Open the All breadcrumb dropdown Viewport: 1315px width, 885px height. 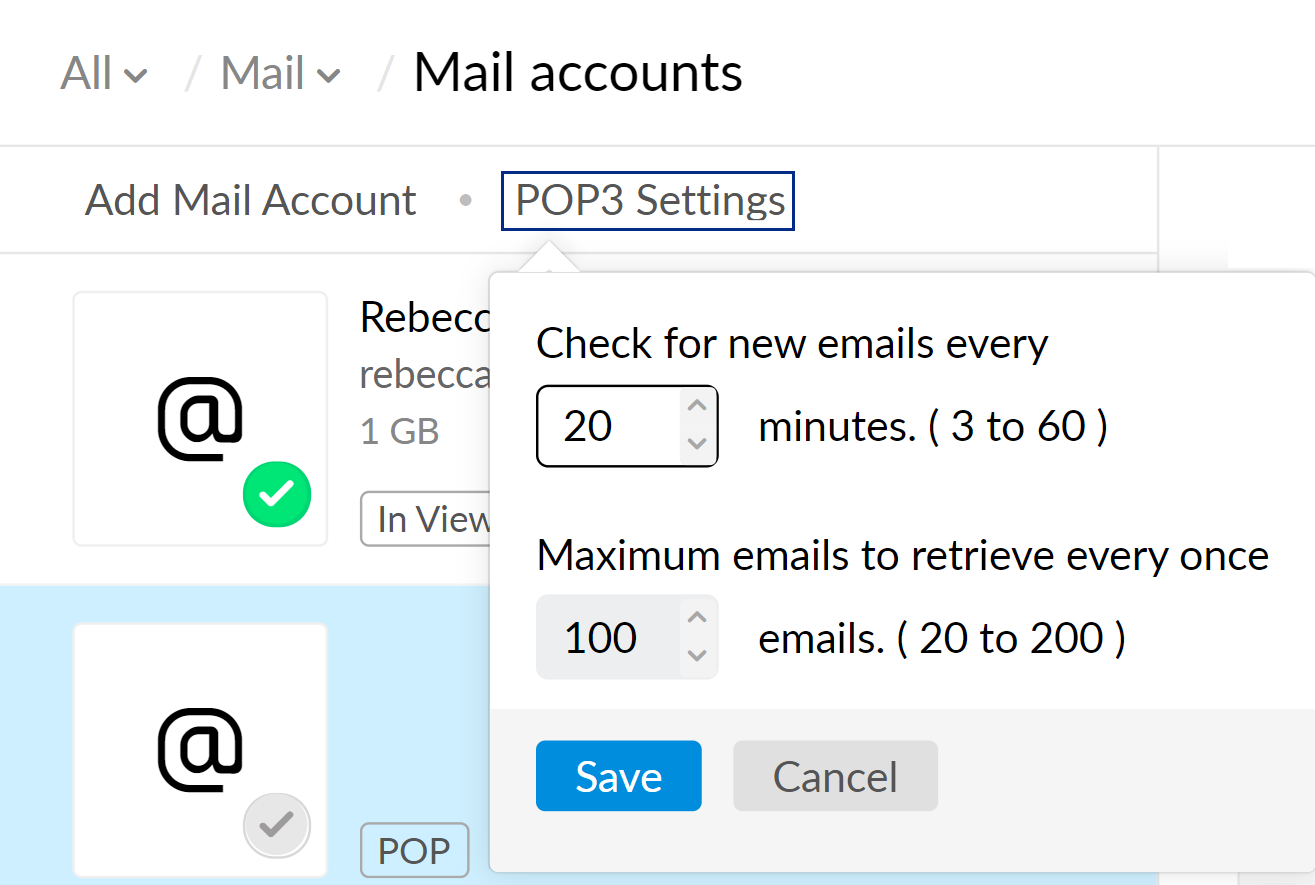[103, 70]
